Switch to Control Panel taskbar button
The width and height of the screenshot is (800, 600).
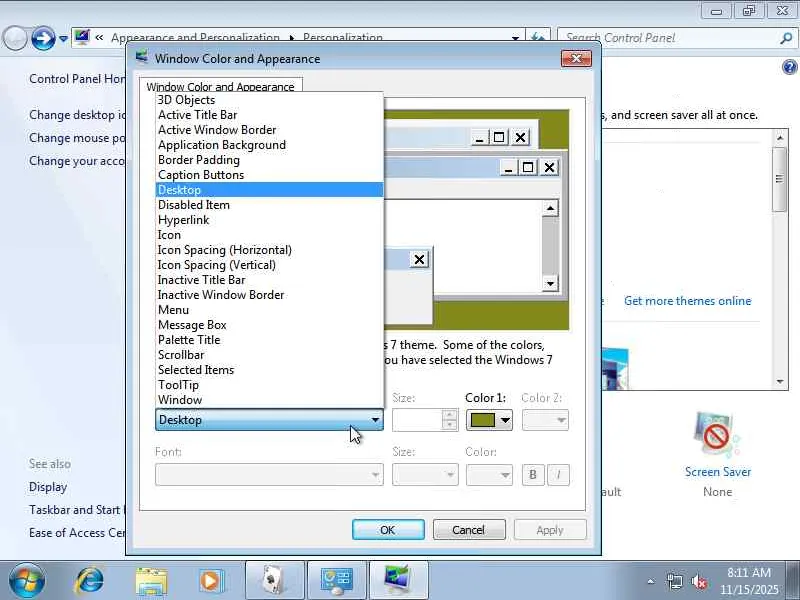click(x=337, y=581)
